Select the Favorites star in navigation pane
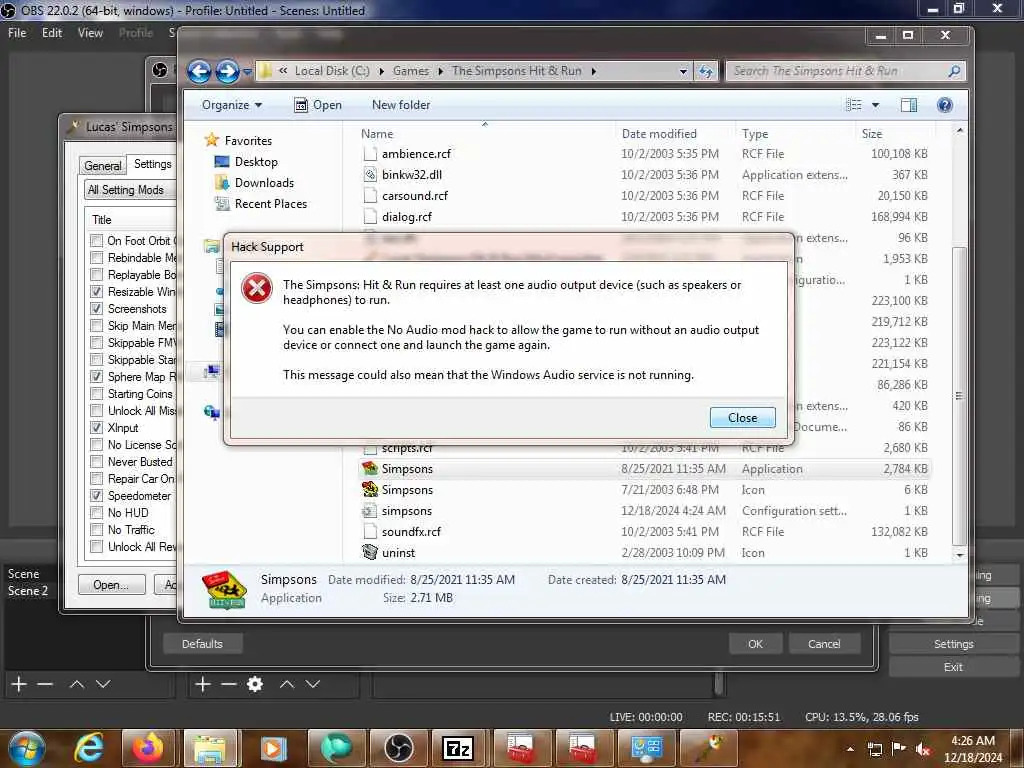 point(212,140)
